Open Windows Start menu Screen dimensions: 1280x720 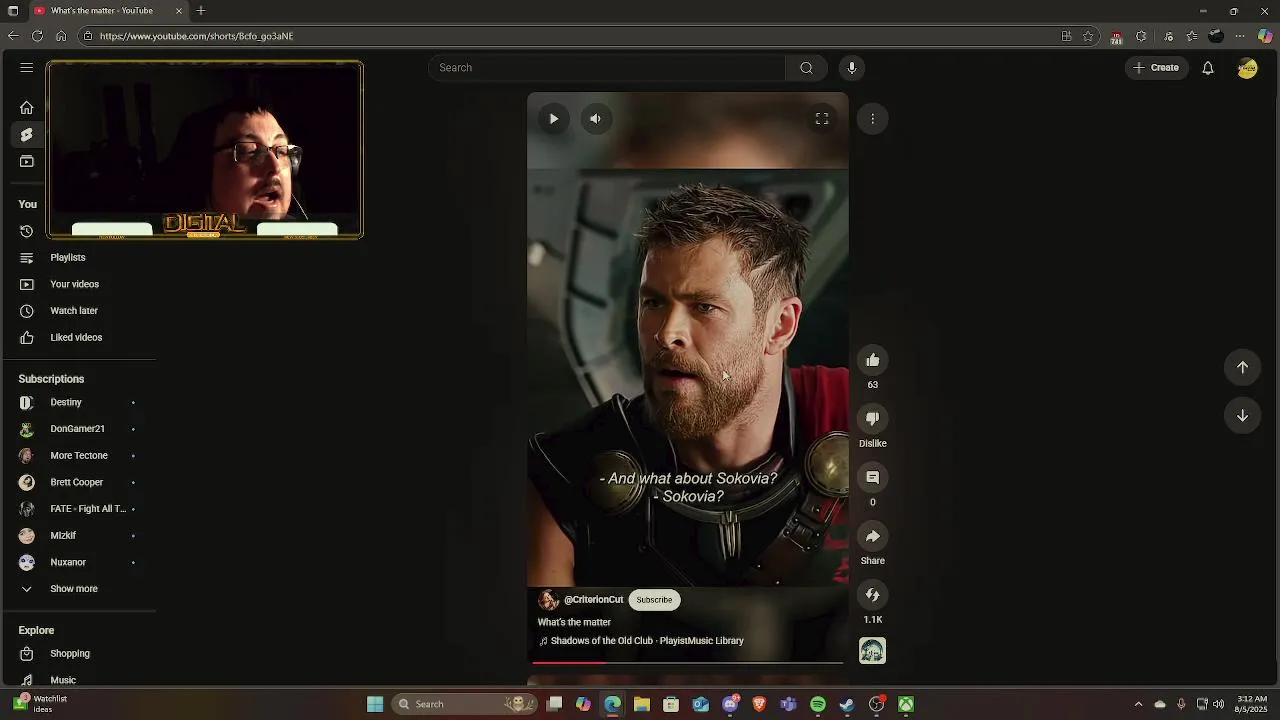click(x=375, y=704)
